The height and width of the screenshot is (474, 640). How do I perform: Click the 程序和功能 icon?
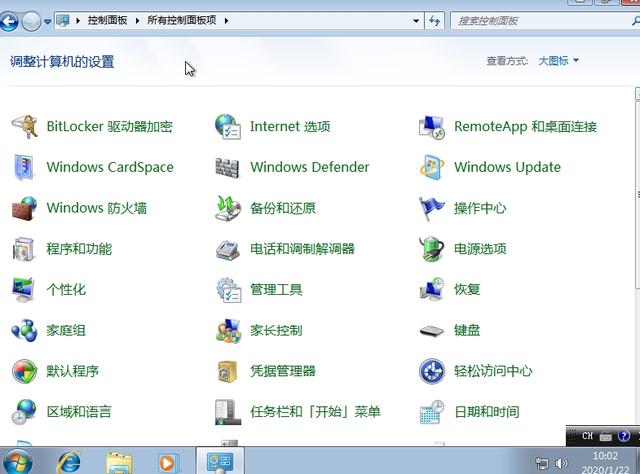coord(24,249)
